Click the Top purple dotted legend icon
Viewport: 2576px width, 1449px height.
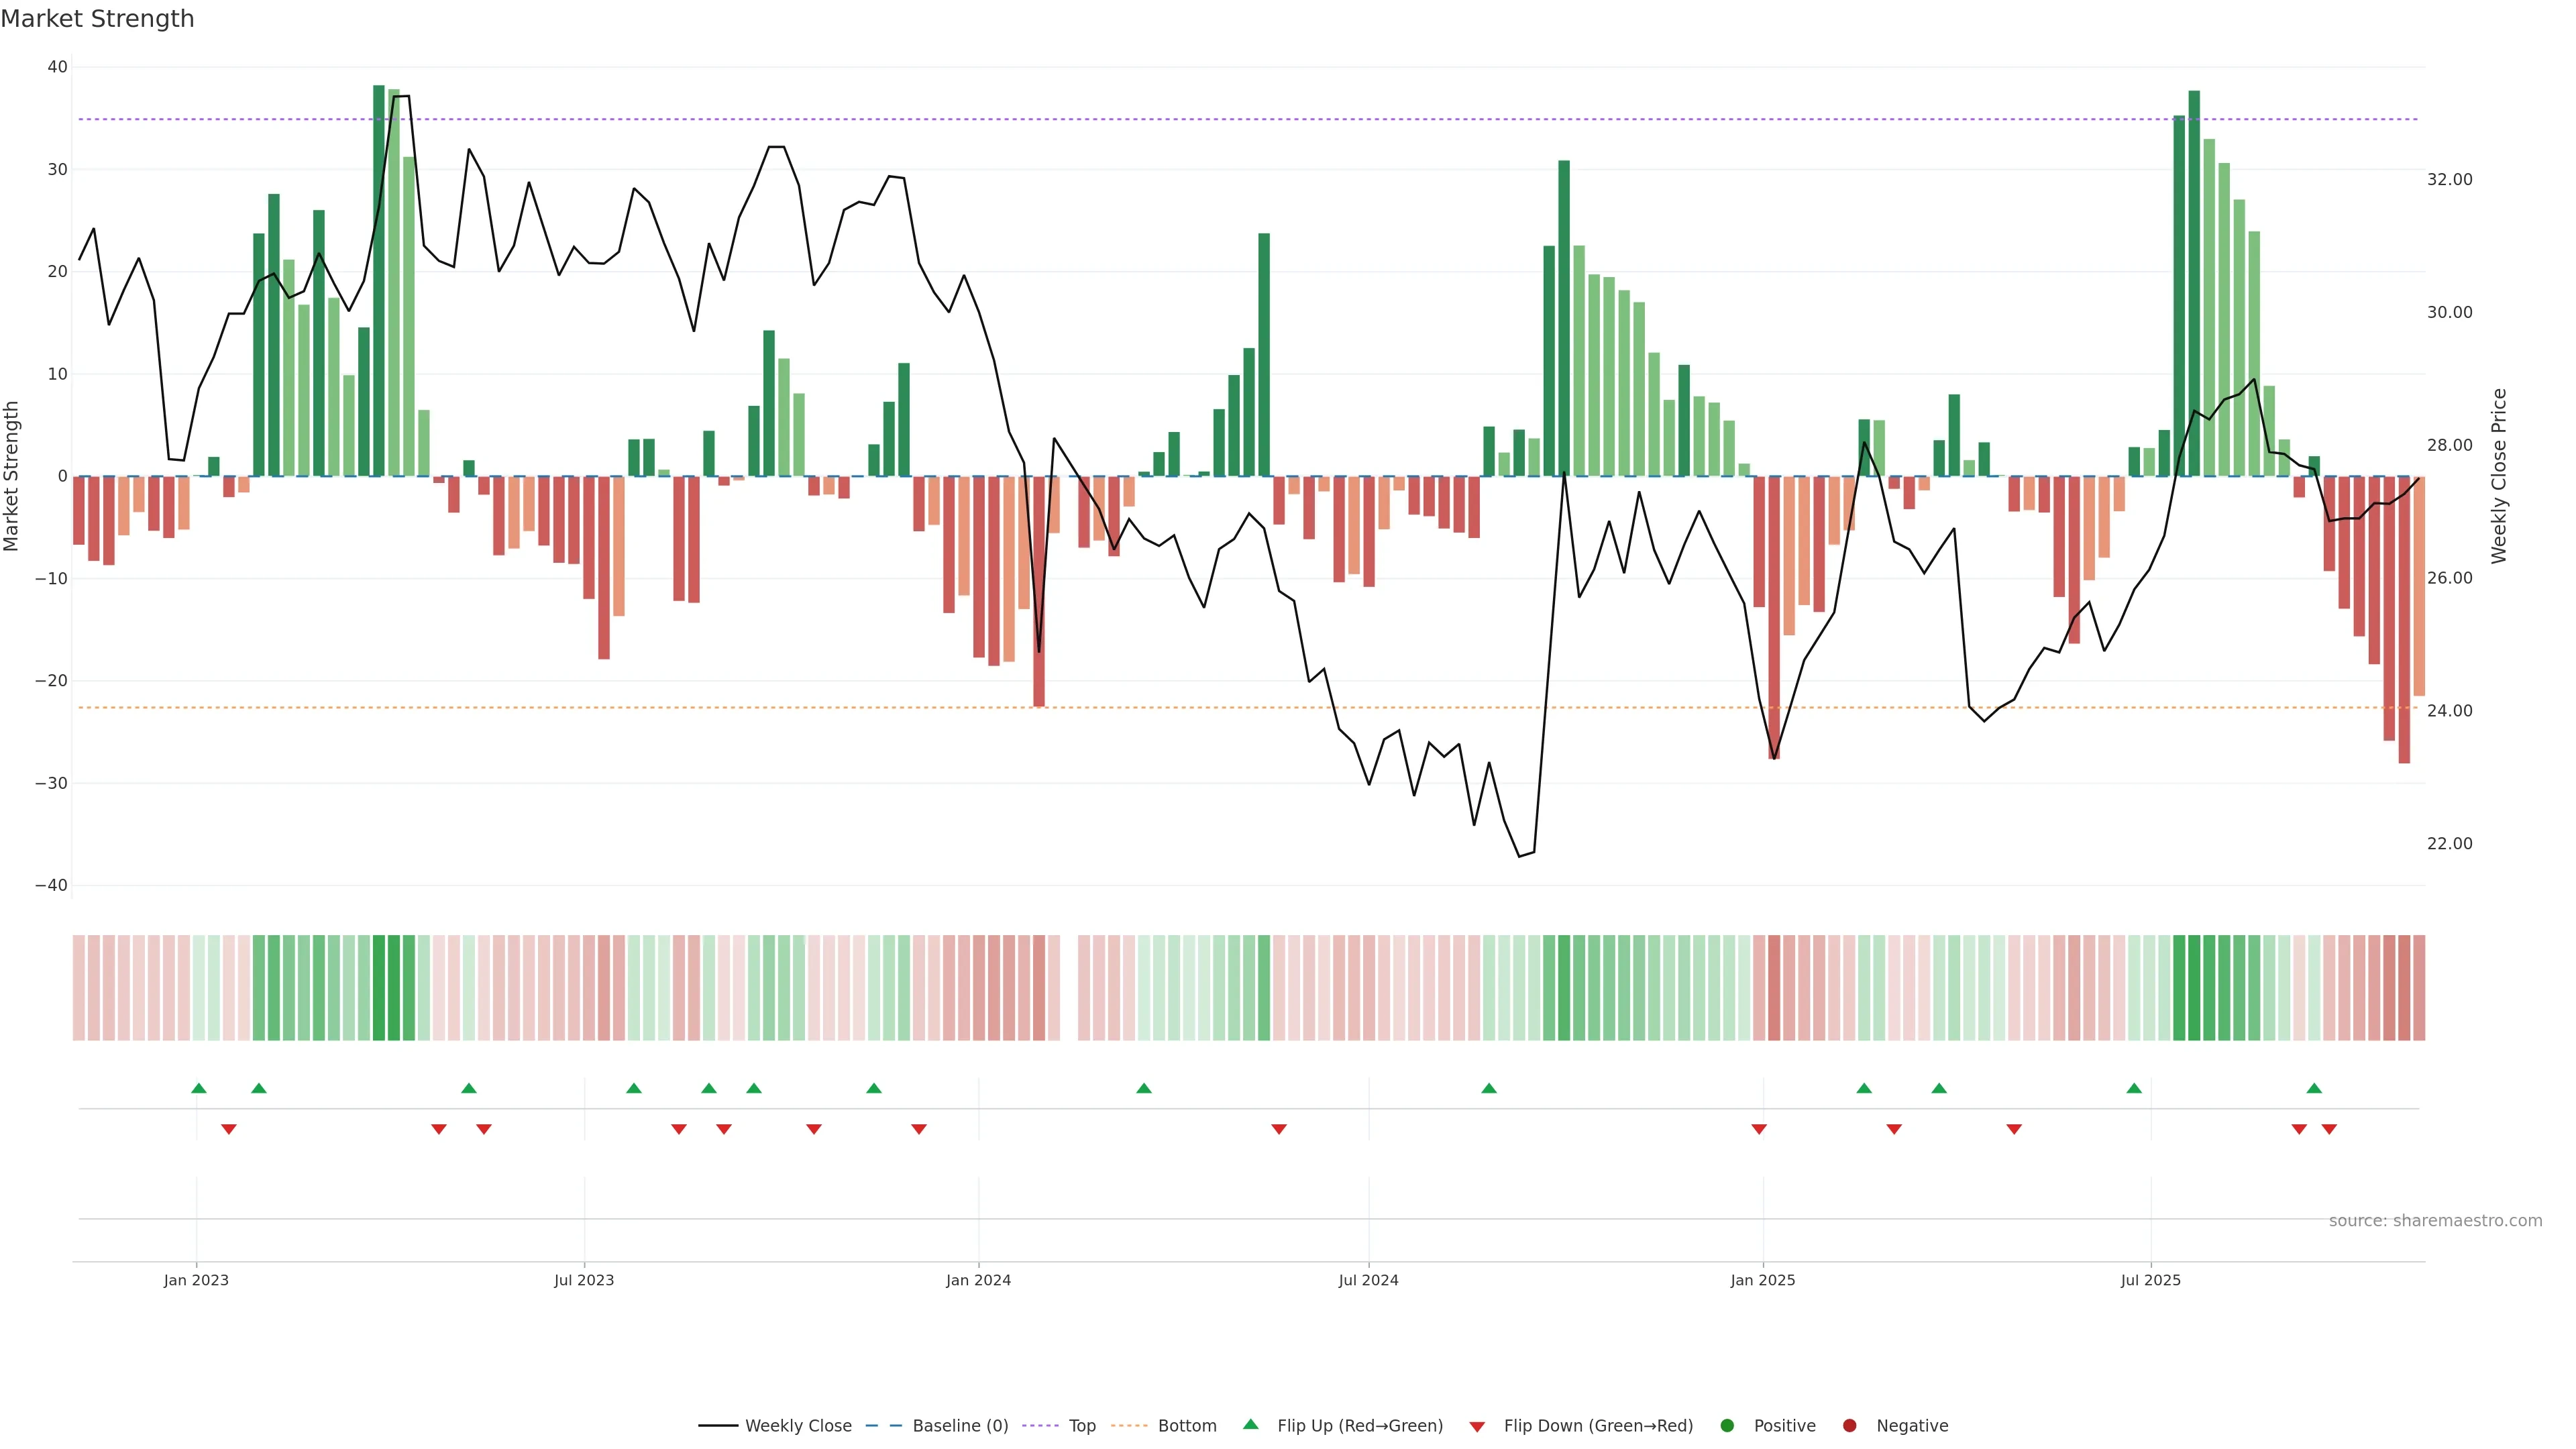(1041, 1426)
